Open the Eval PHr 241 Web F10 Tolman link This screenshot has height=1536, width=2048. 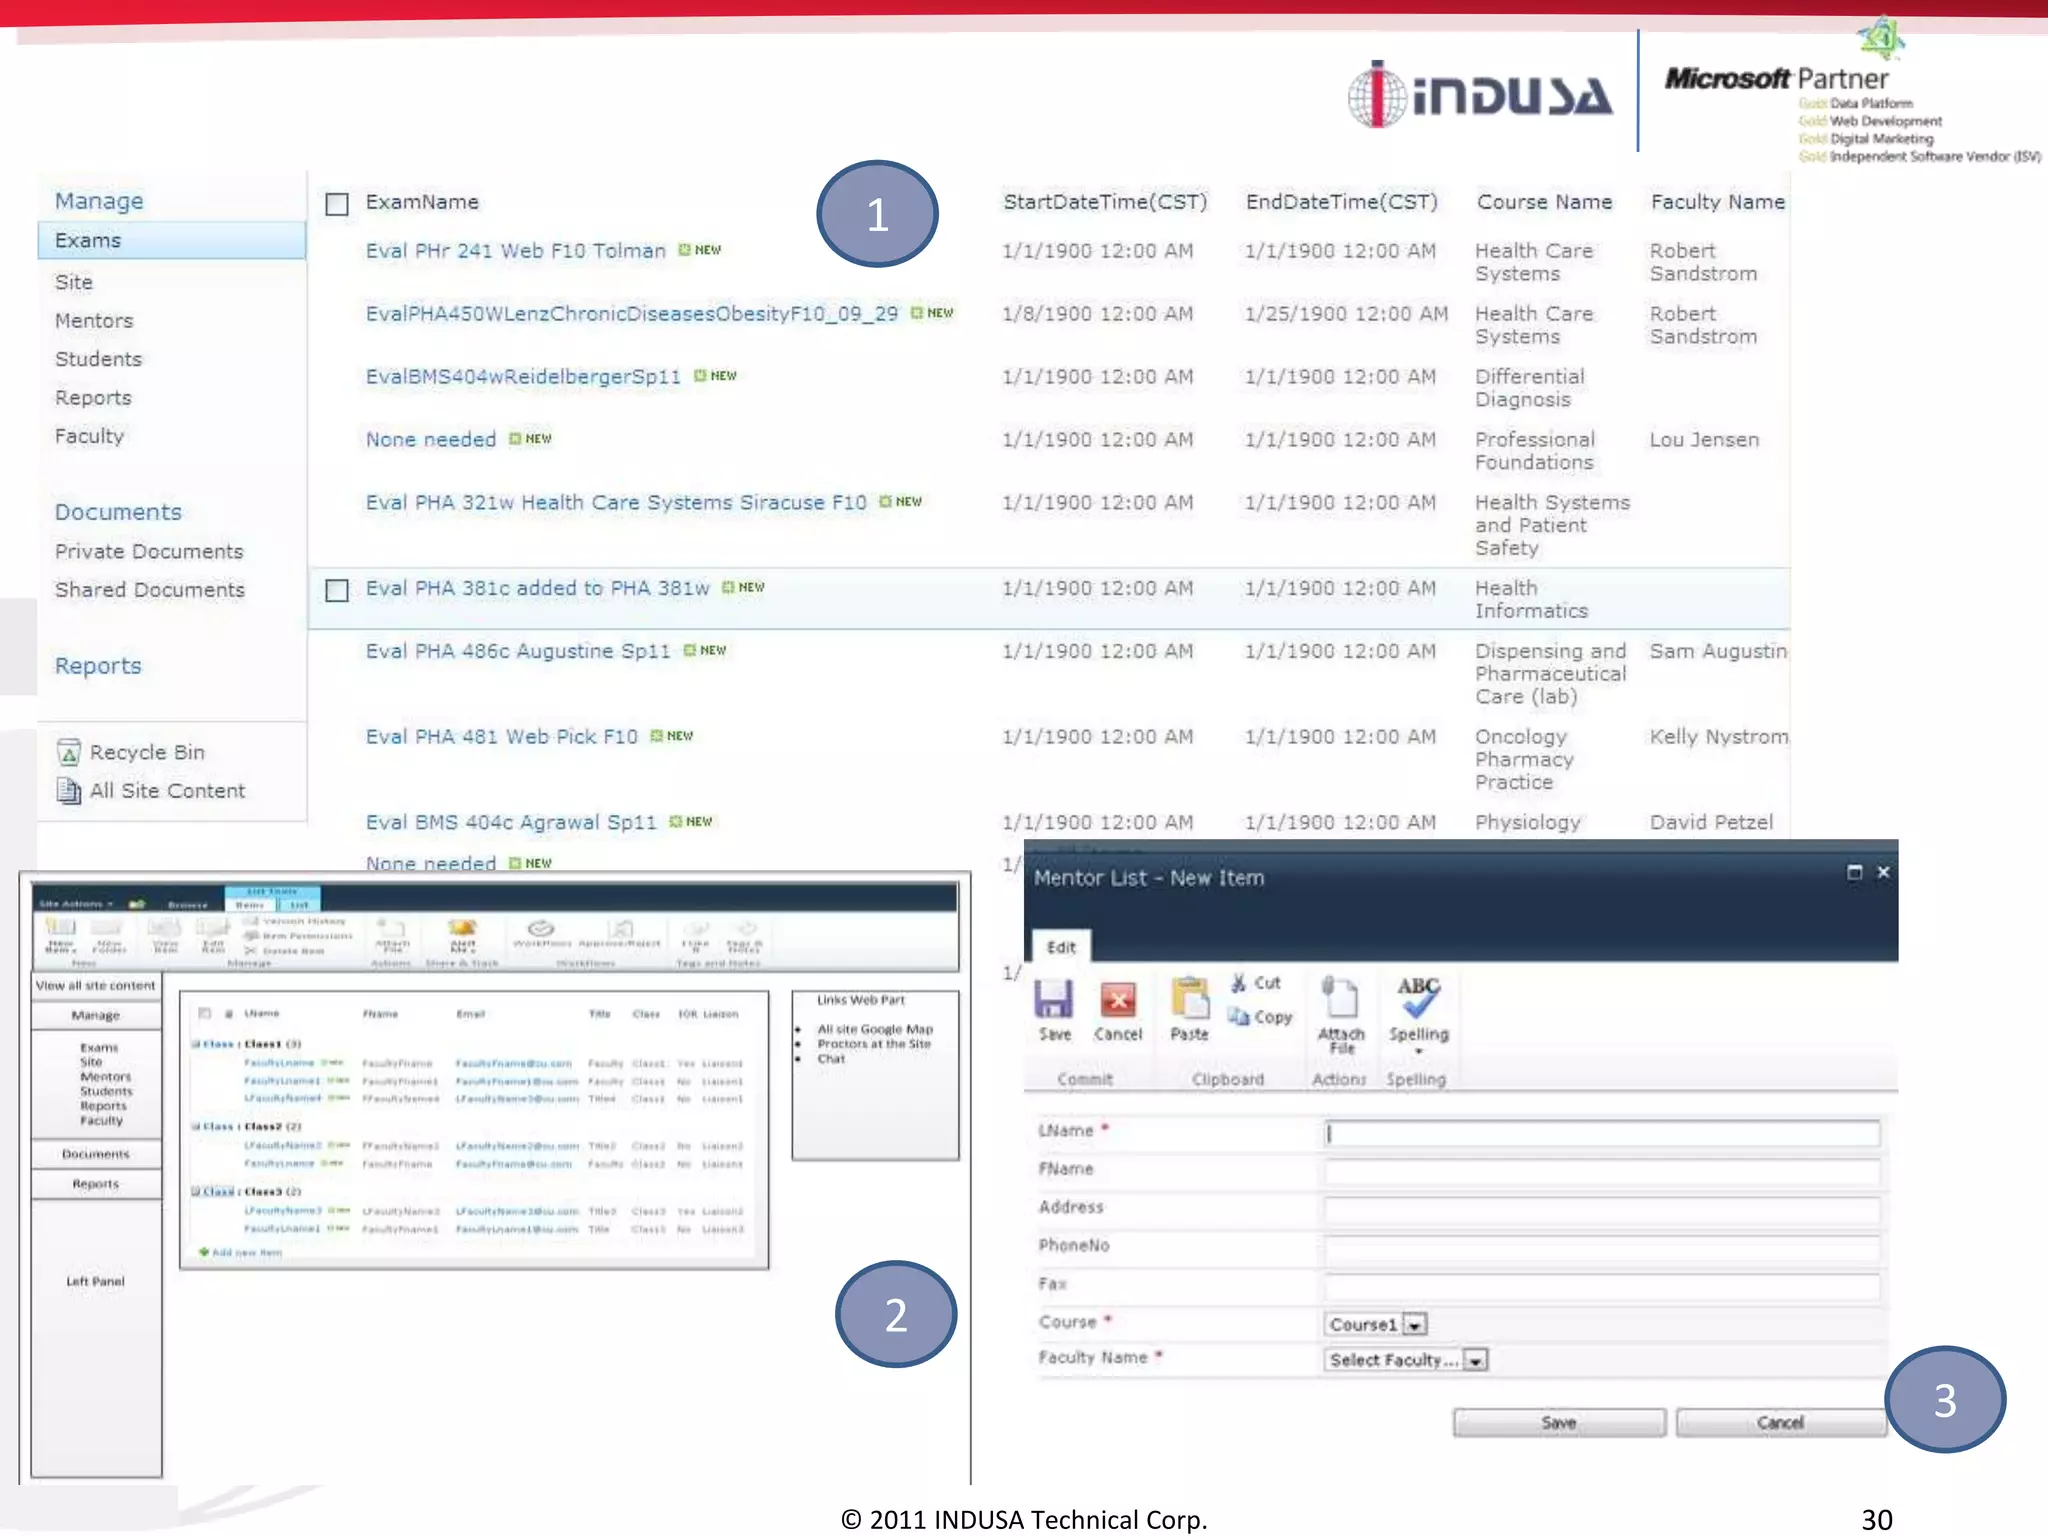coord(515,251)
